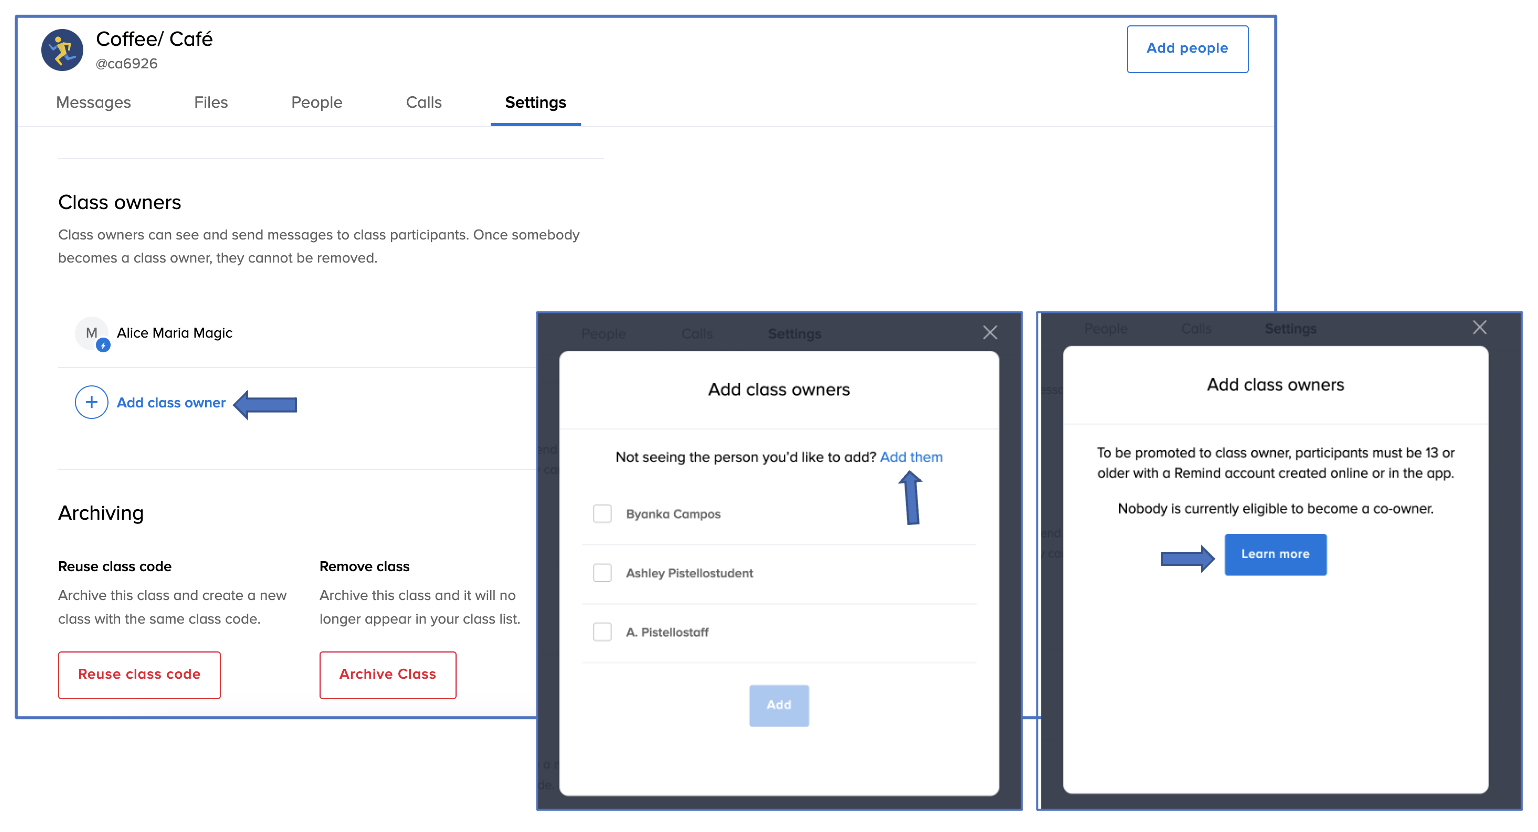Image resolution: width=1538 pixels, height=832 pixels.
Task: Close the middle Add class owners dialog
Action: [x=990, y=333]
